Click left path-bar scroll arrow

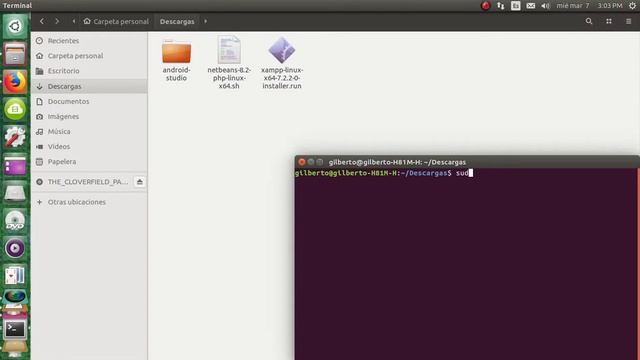pyautogui.click(x=73, y=21)
